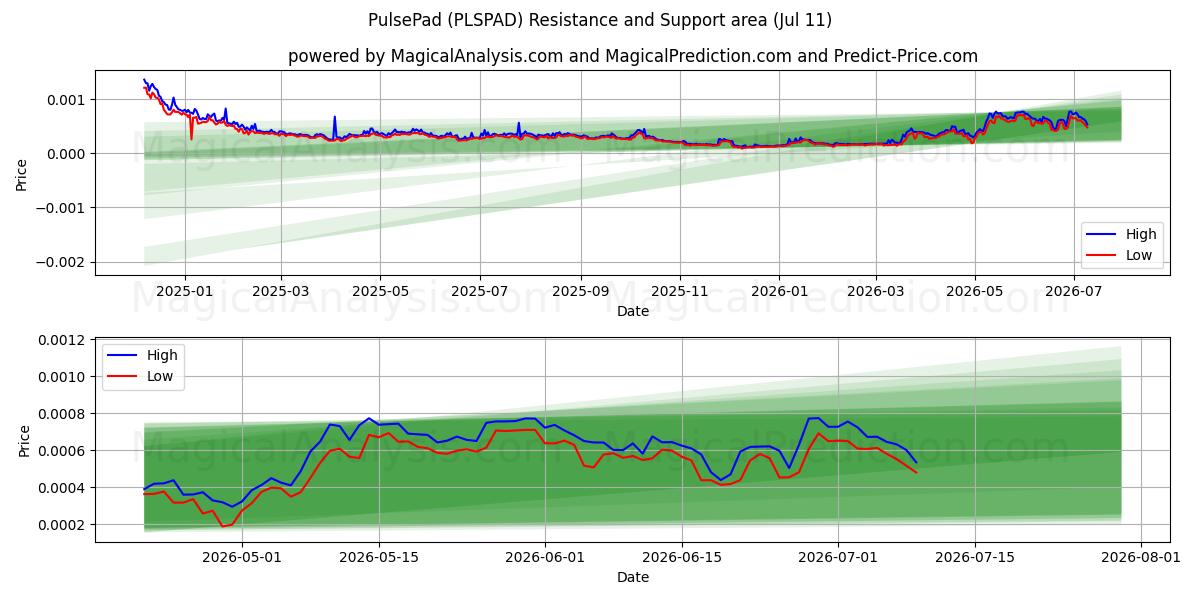The width and height of the screenshot is (1200, 600).
Task: Click the '2026-03' date tick label
Action: [x=875, y=291]
